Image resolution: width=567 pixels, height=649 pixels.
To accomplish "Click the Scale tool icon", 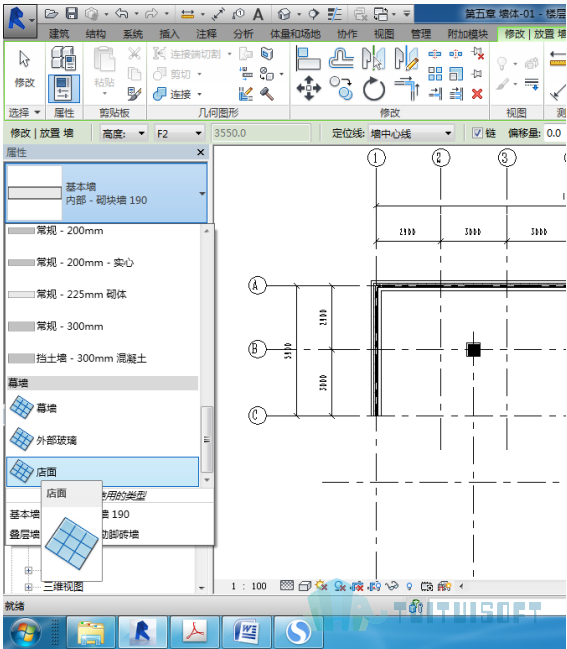I will tap(456, 74).
